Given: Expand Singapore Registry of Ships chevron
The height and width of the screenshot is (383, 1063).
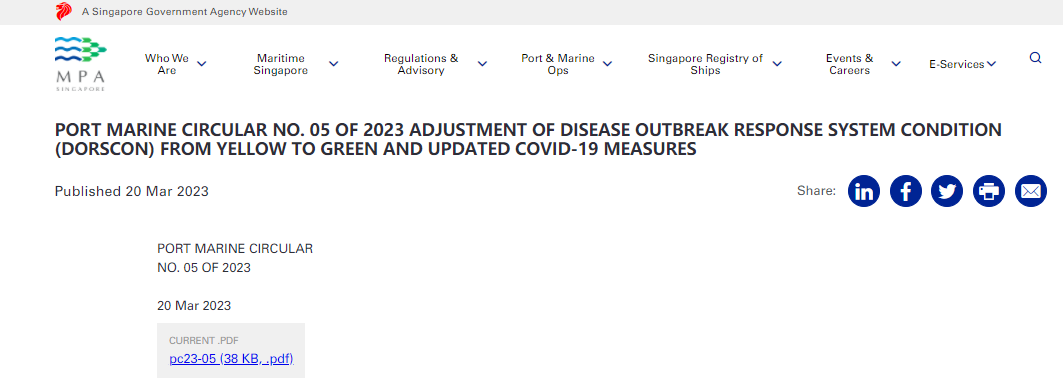Looking at the screenshot, I should 777,64.
